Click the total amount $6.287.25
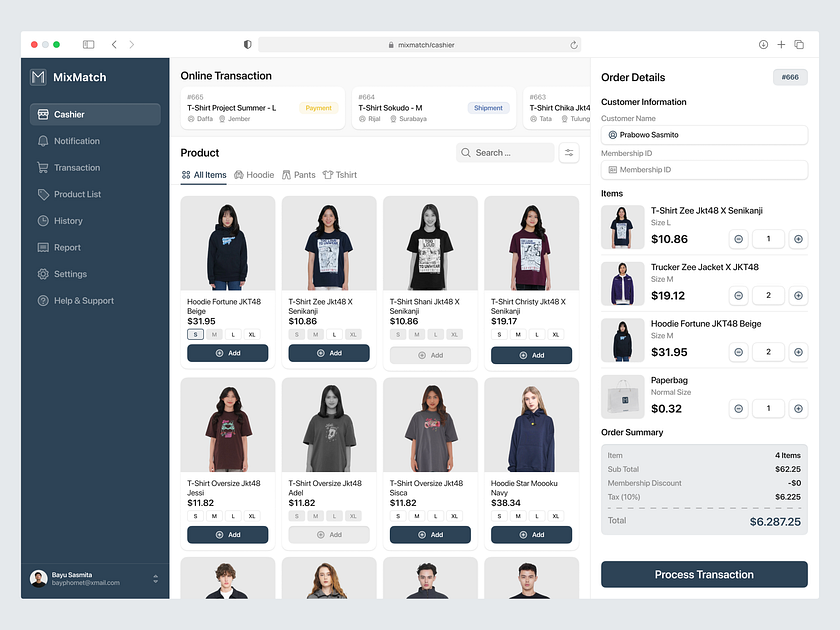 coord(775,522)
